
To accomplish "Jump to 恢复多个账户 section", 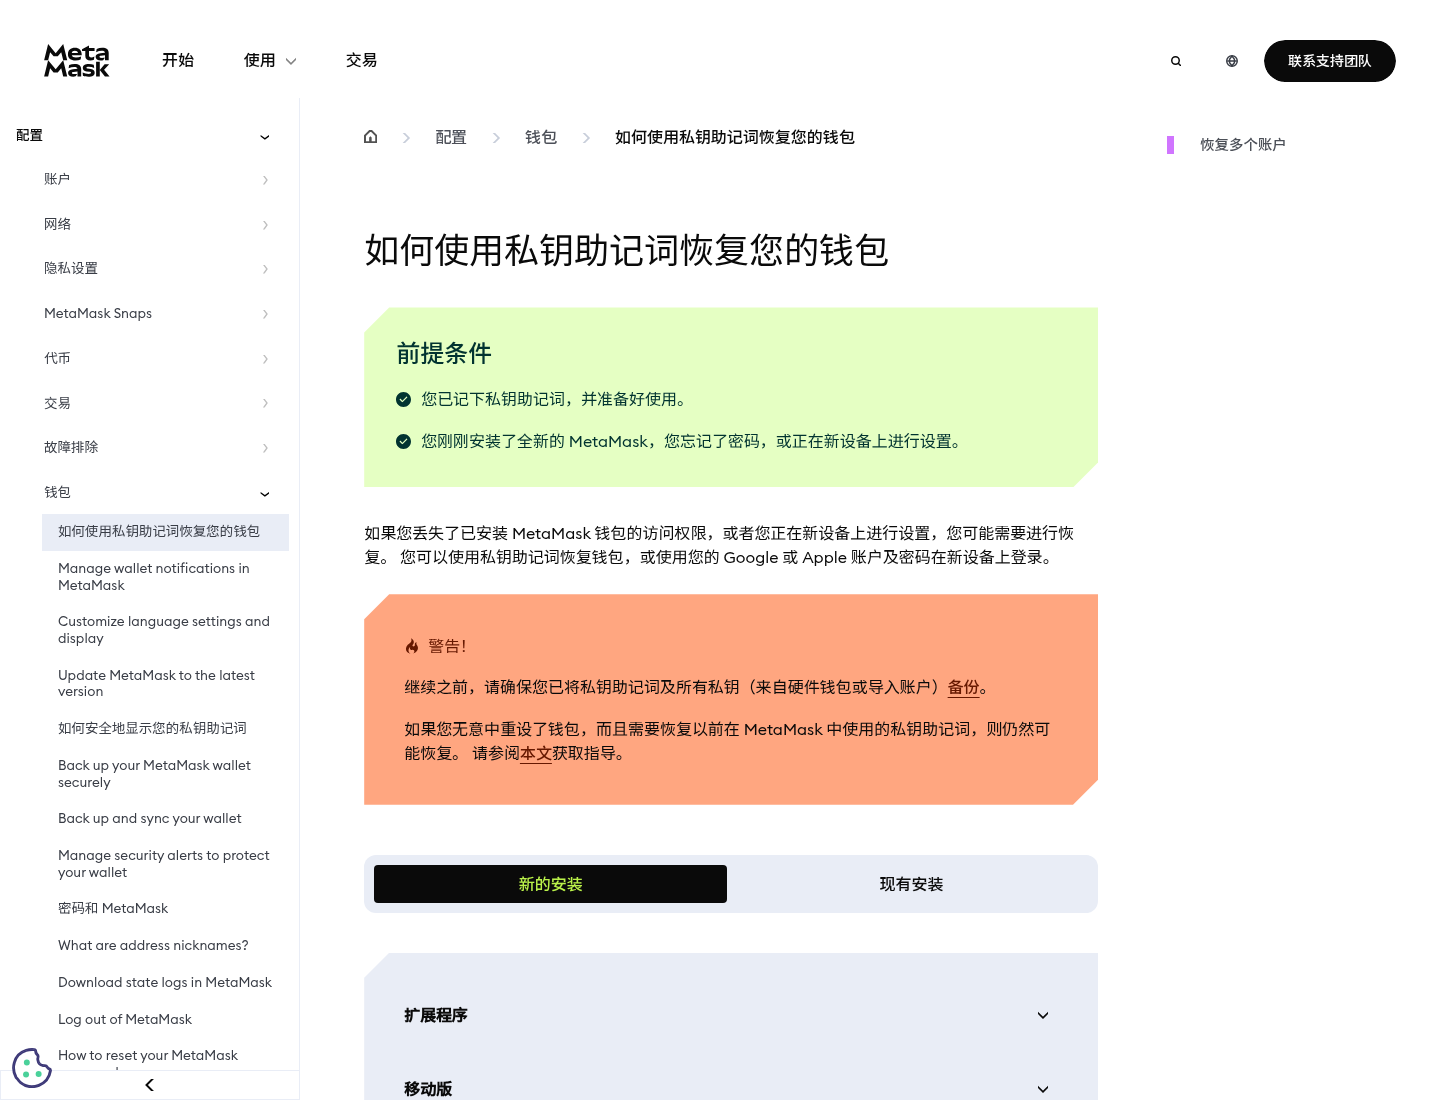I will click(x=1243, y=145).
